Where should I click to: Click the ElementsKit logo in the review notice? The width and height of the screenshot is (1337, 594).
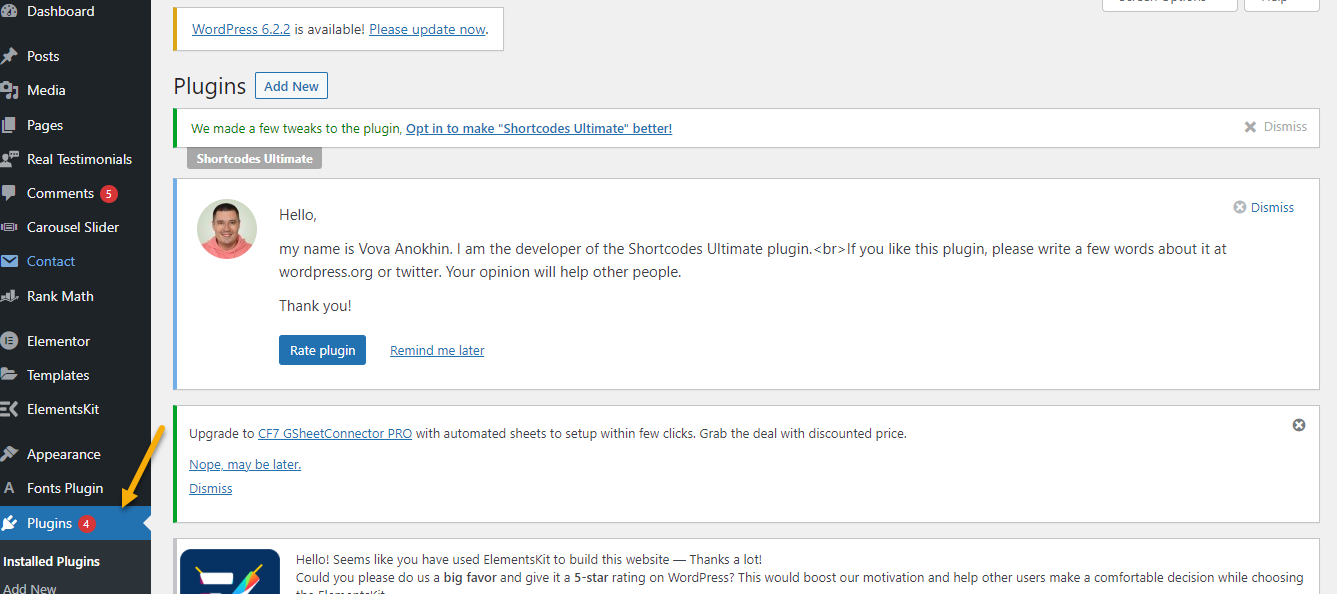(x=230, y=572)
